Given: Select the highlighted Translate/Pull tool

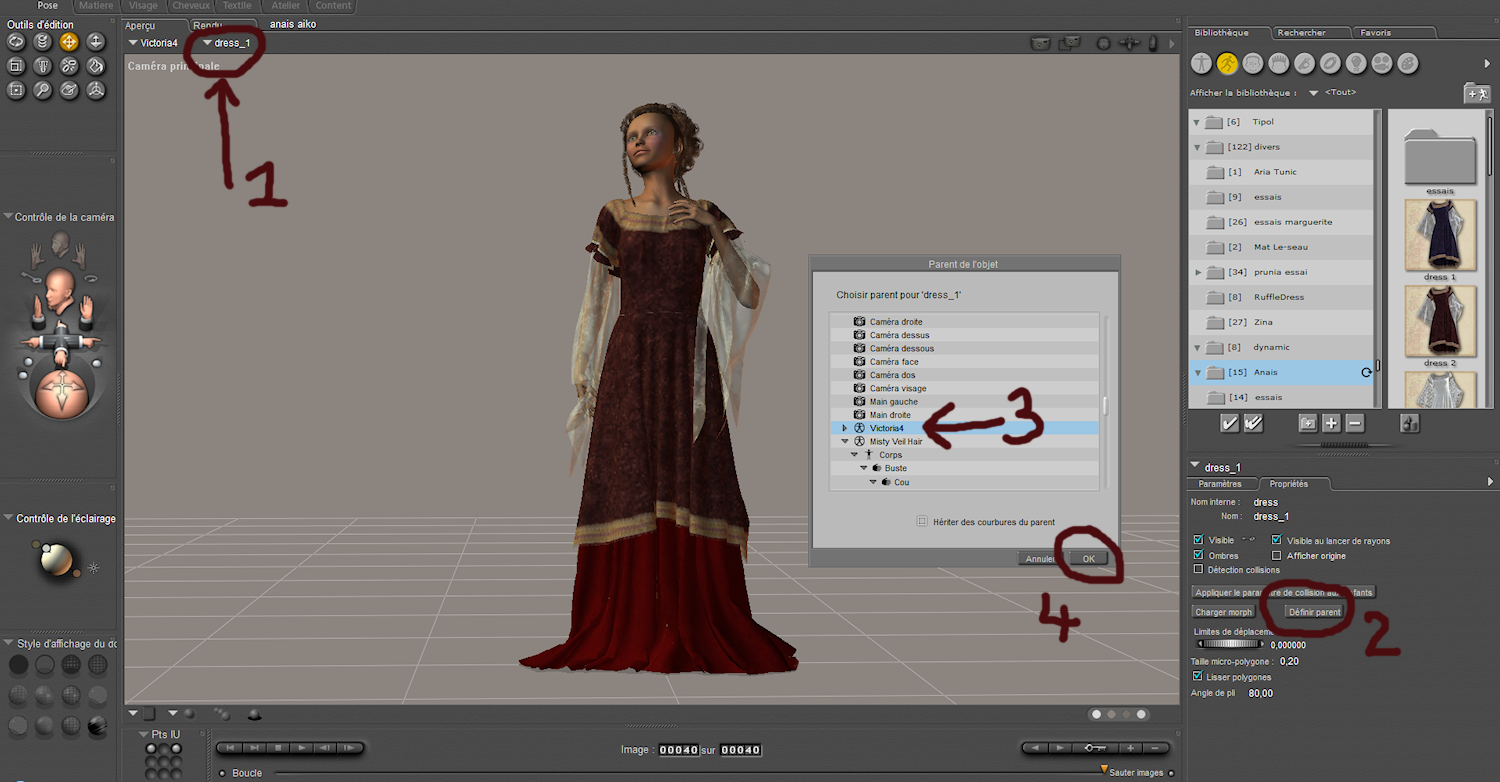Looking at the screenshot, I should point(69,41).
